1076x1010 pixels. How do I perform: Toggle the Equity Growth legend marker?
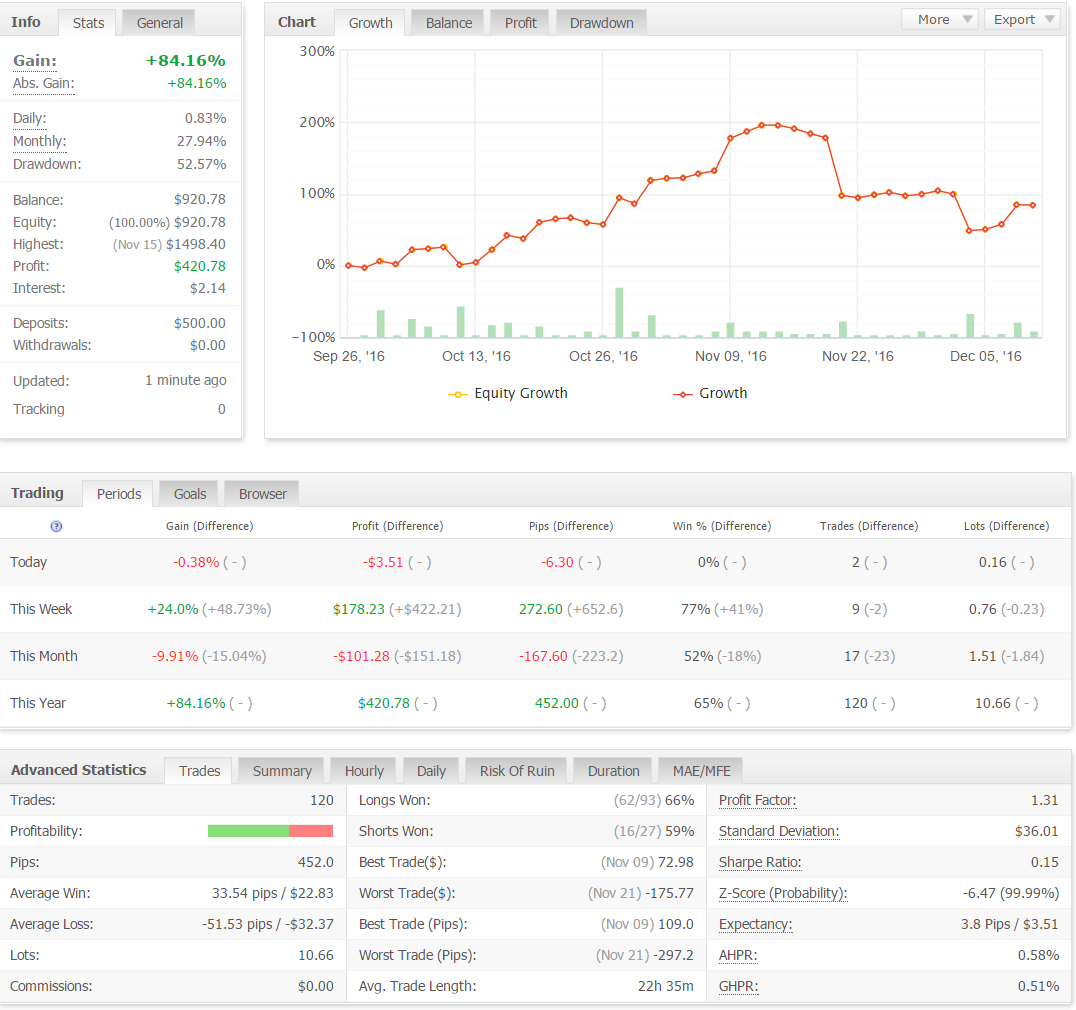458,394
